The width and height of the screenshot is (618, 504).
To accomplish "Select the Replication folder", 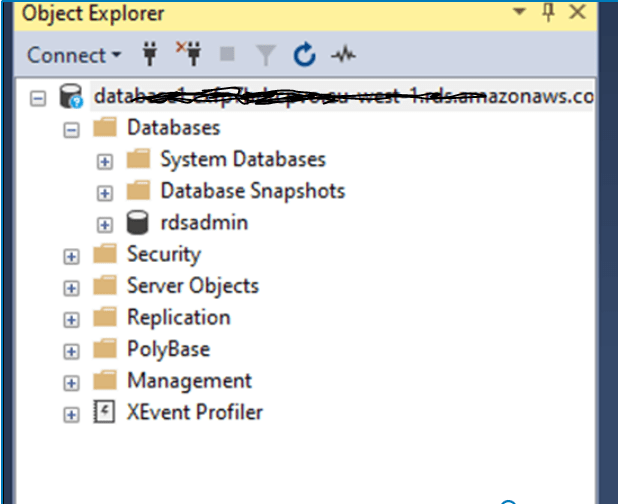I will [178, 318].
